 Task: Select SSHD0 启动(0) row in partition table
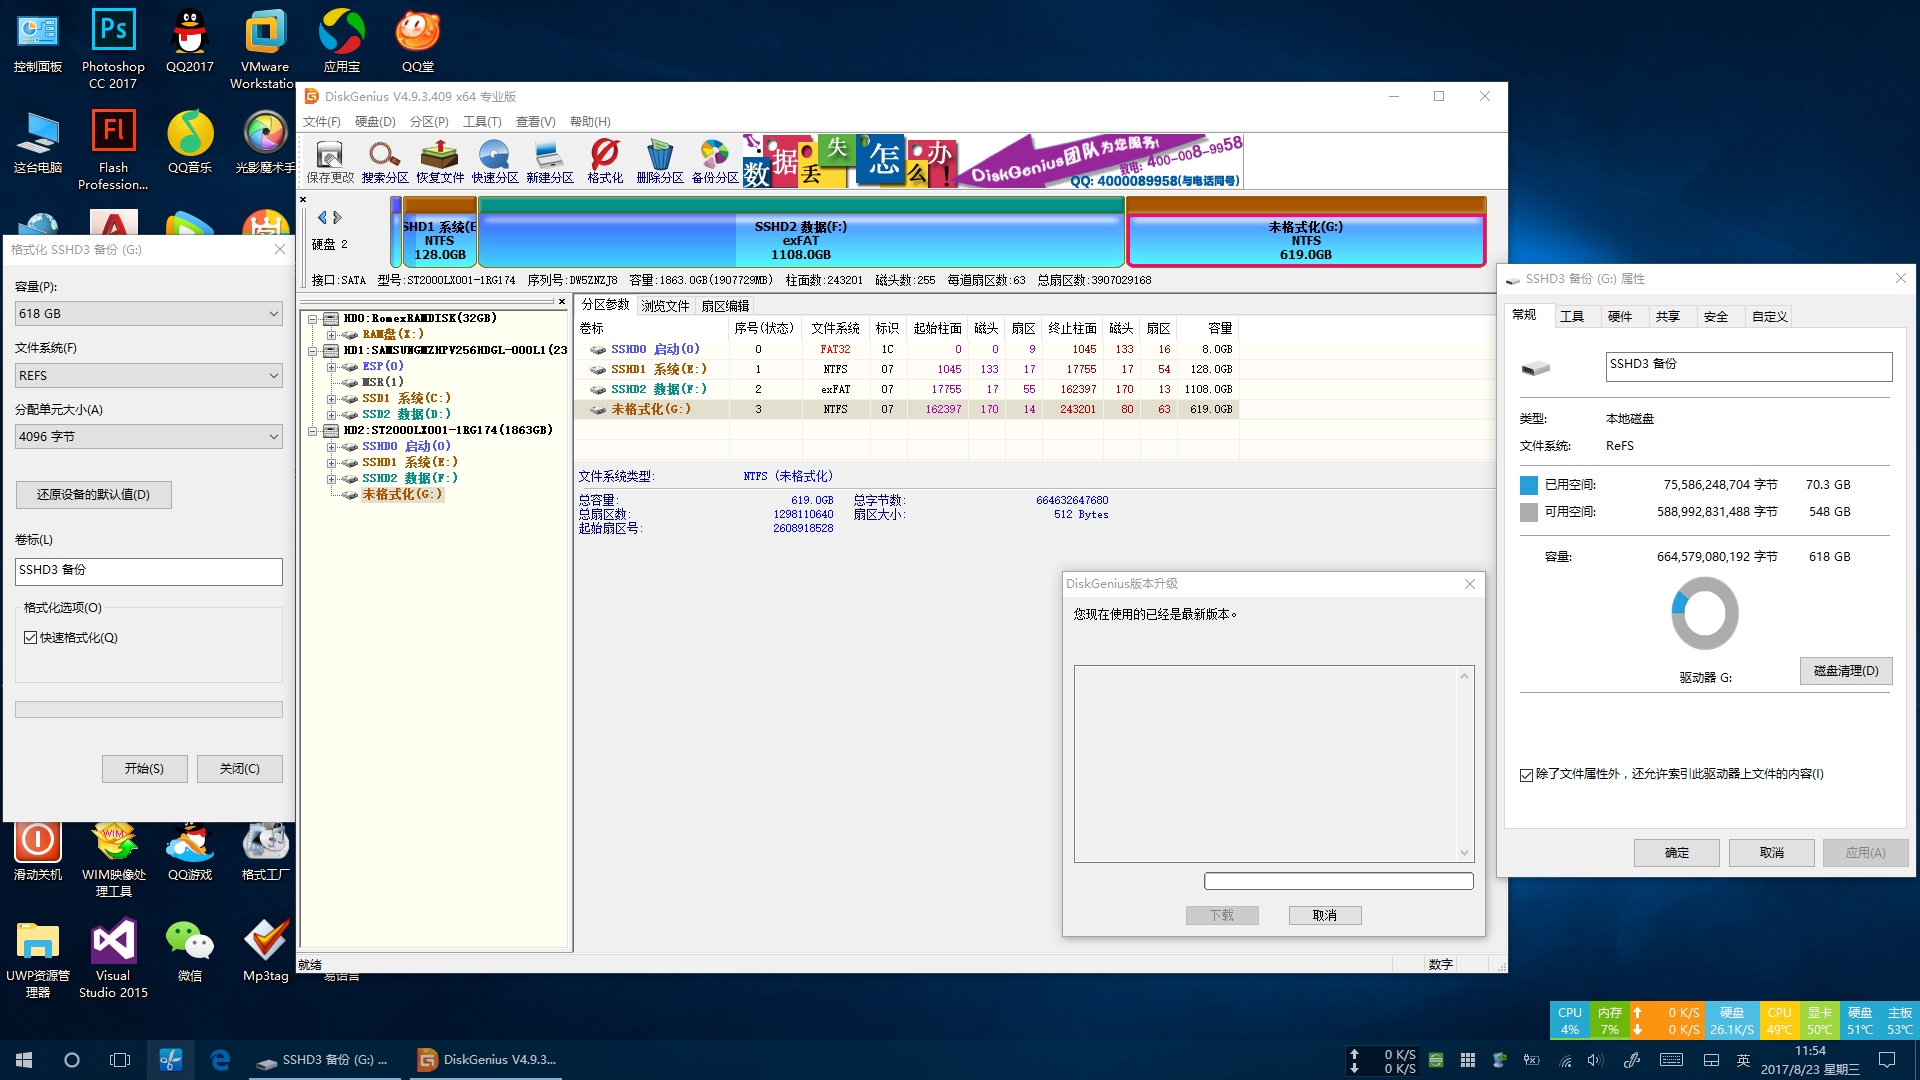click(907, 349)
